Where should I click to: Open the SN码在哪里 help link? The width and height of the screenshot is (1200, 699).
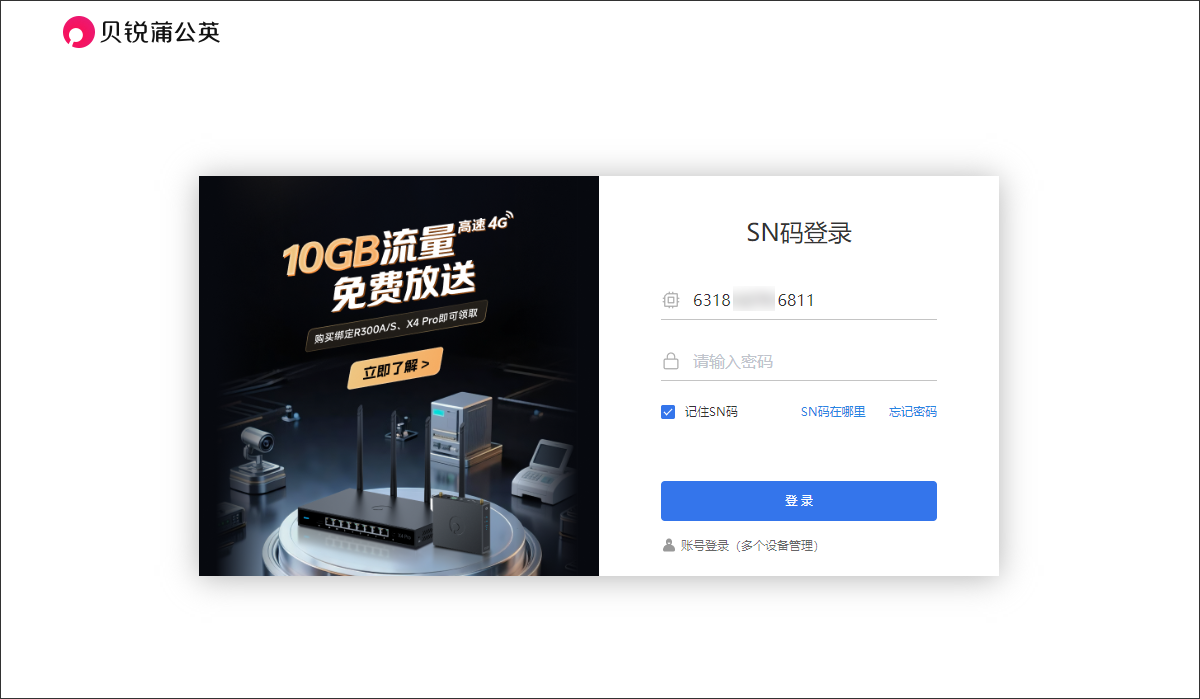click(833, 412)
